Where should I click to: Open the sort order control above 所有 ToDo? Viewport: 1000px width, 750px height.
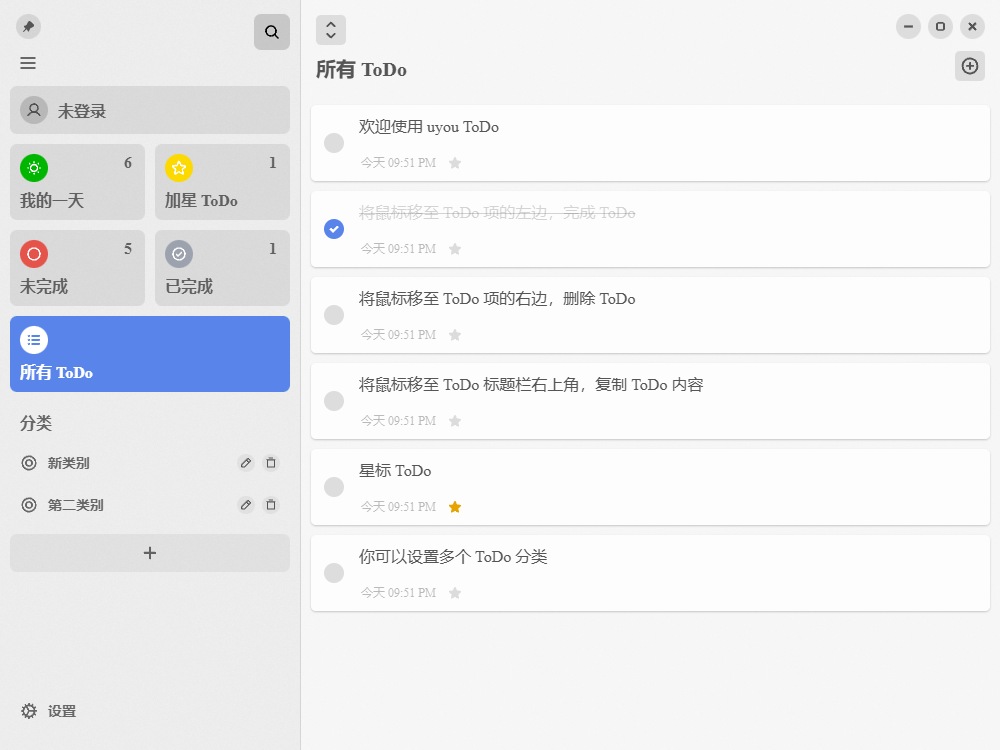click(330, 30)
